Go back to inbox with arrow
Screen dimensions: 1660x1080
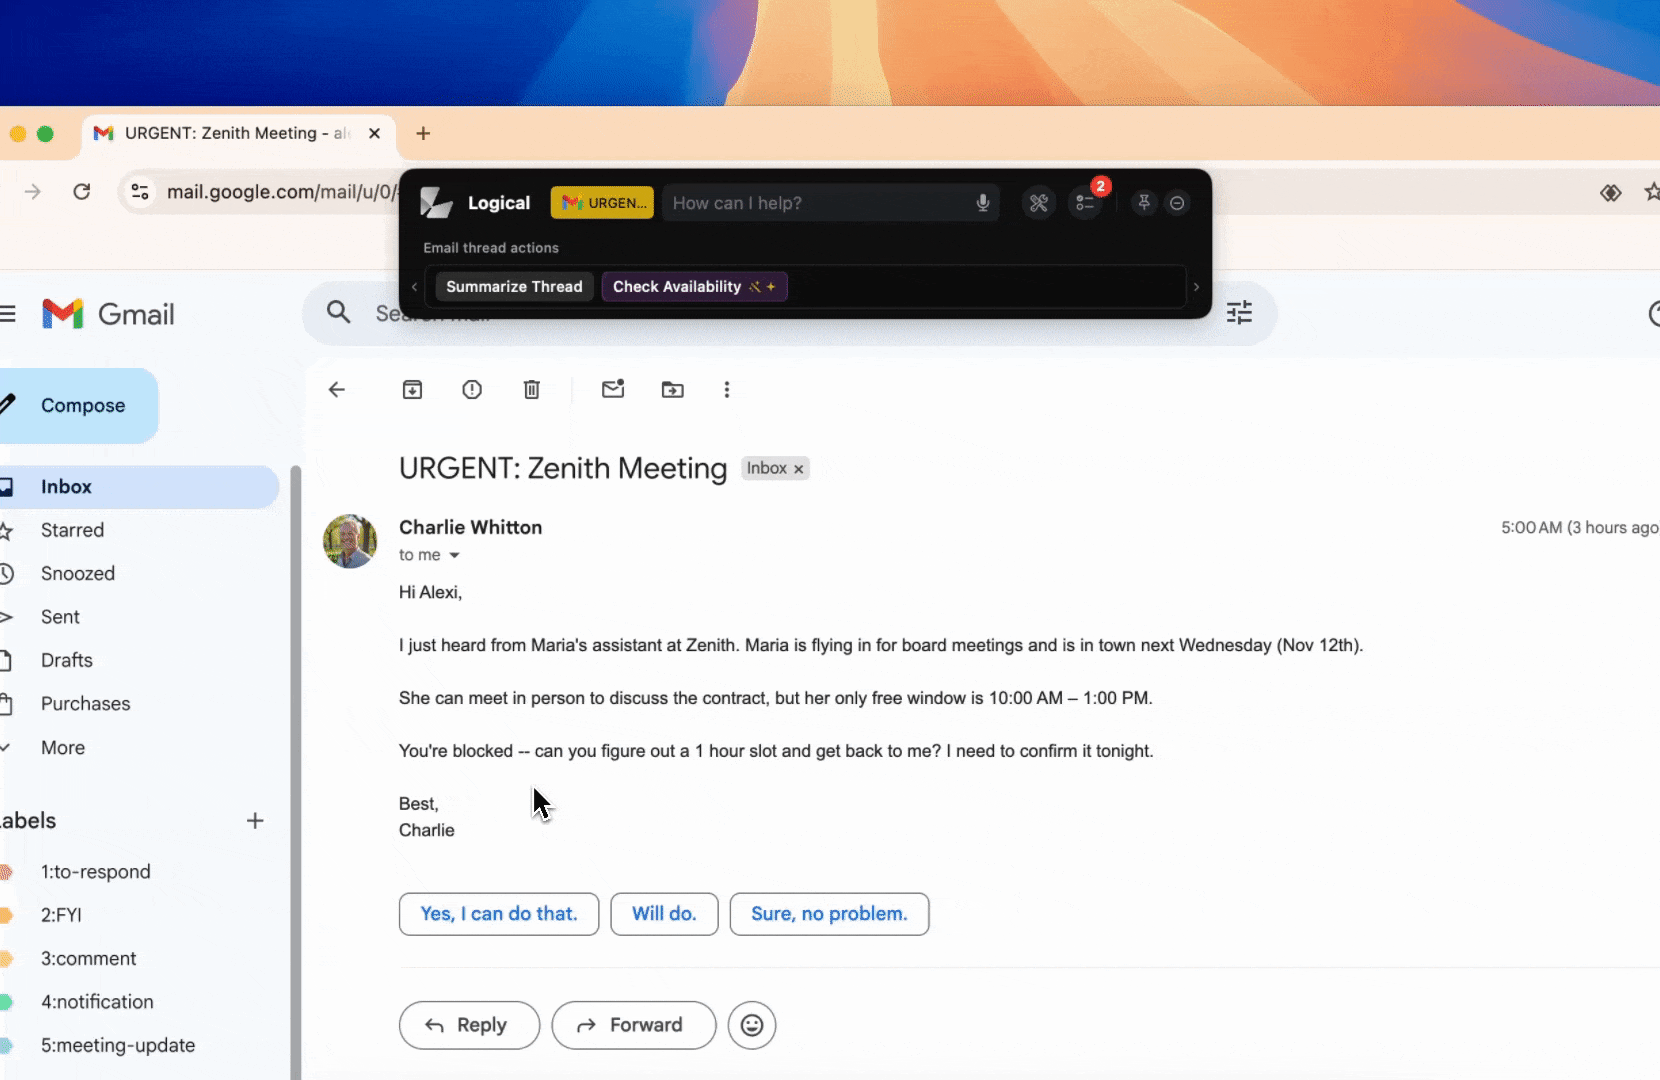(x=337, y=390)
